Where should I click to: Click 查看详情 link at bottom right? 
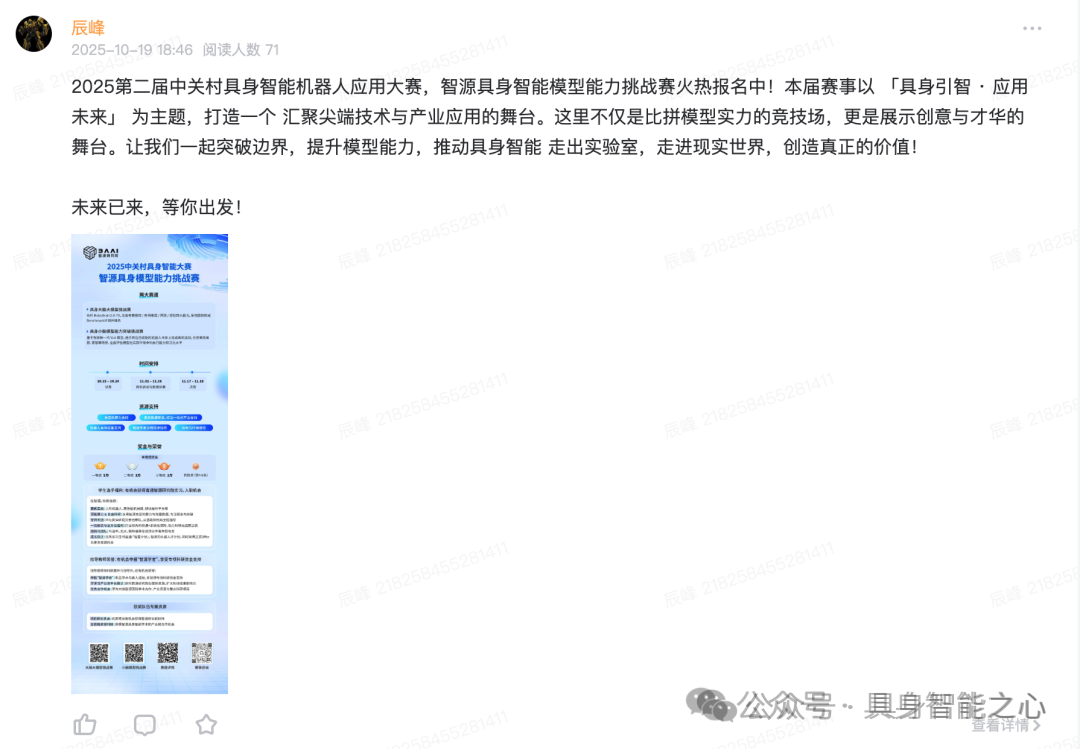click(1005, 725)
